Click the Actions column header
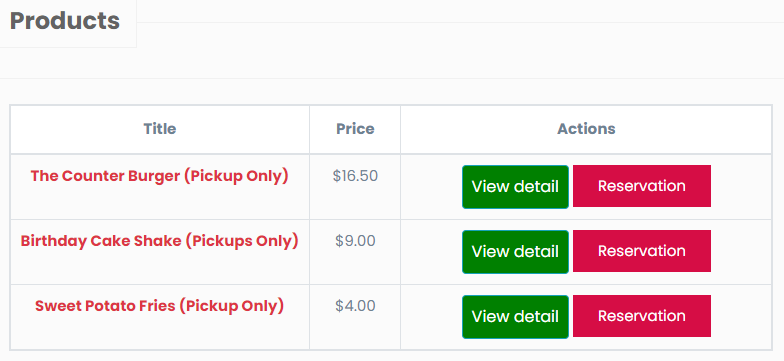 point(586,129)
